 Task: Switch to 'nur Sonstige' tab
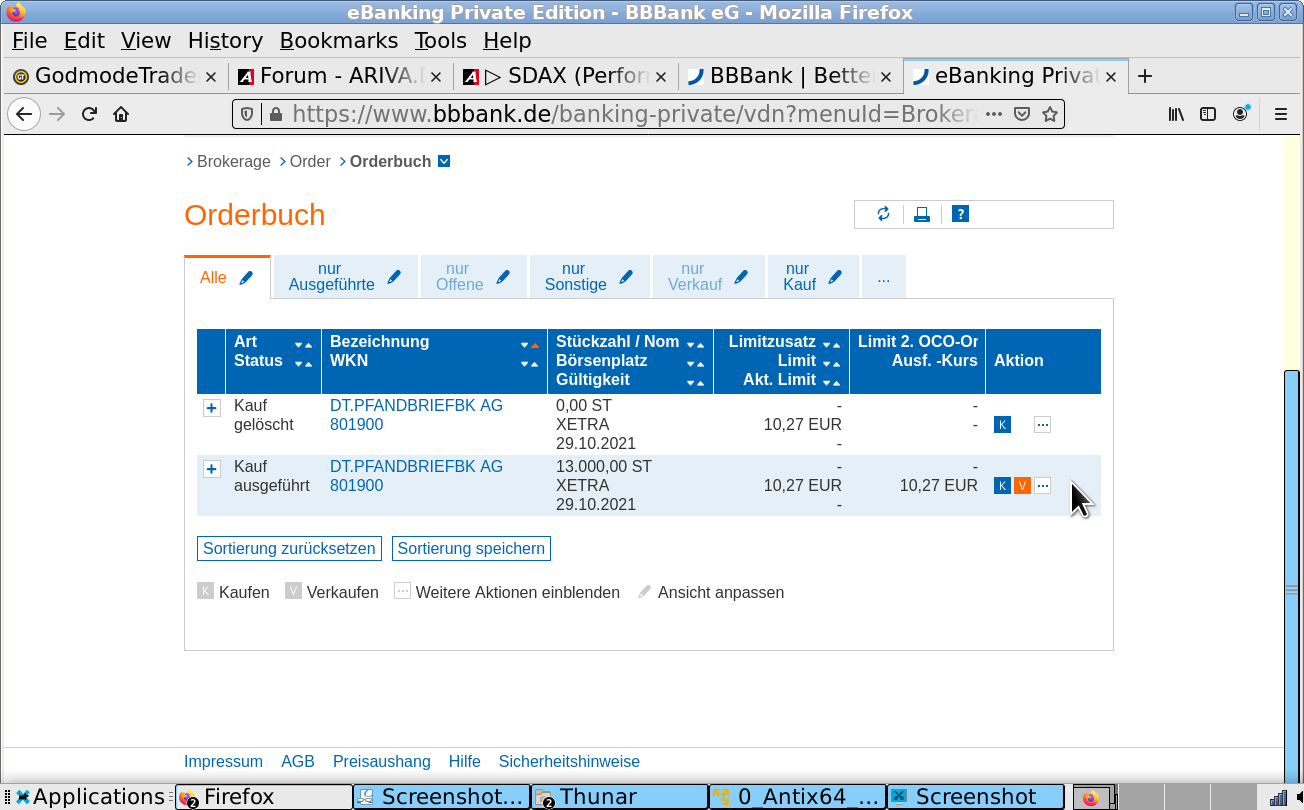tap(575, 276)
